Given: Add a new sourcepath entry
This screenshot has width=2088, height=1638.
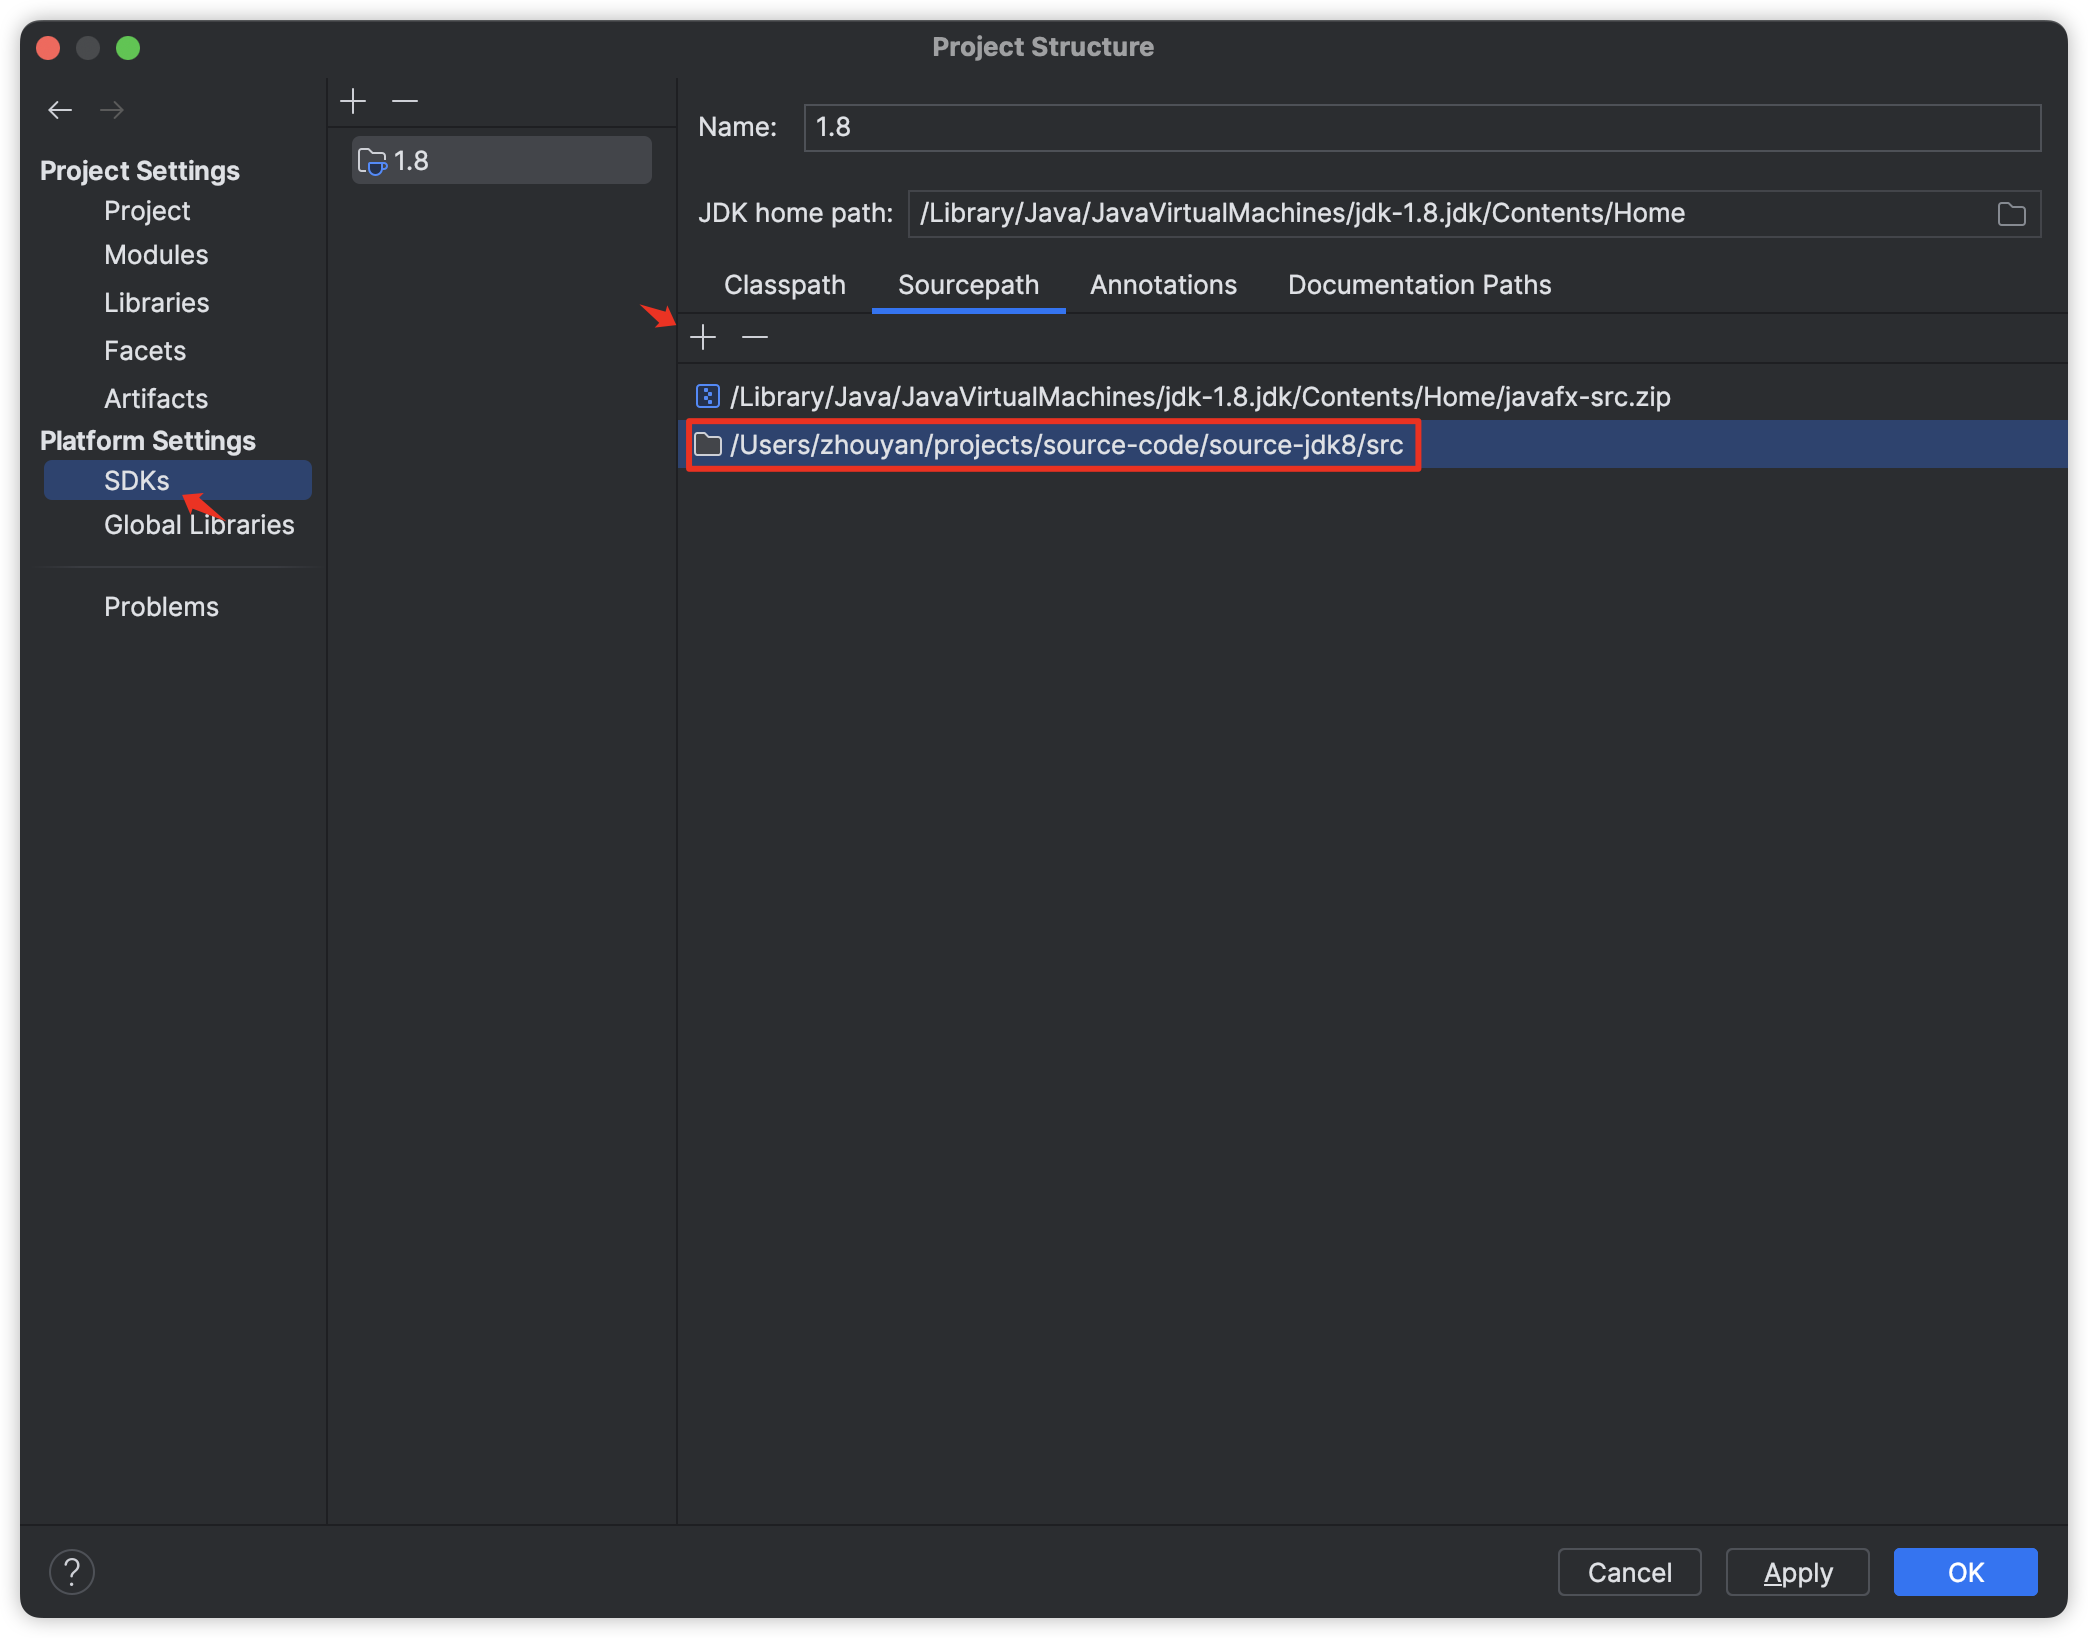Looking at the screenshot, I should [703, 338].
